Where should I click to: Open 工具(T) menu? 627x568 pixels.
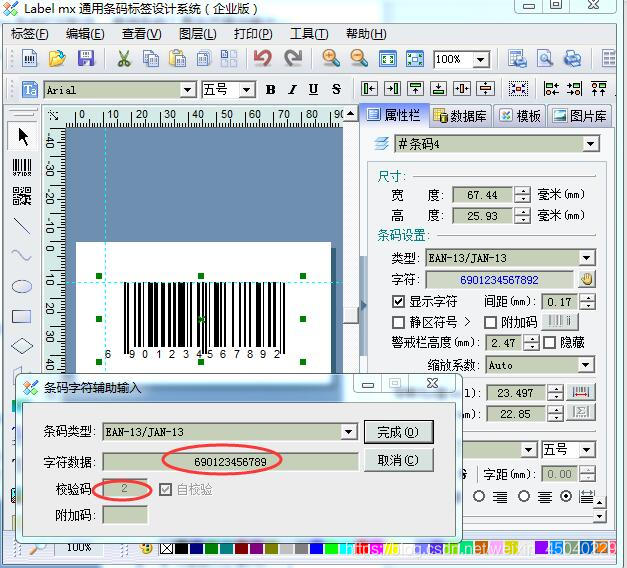(x=309, y=34)
